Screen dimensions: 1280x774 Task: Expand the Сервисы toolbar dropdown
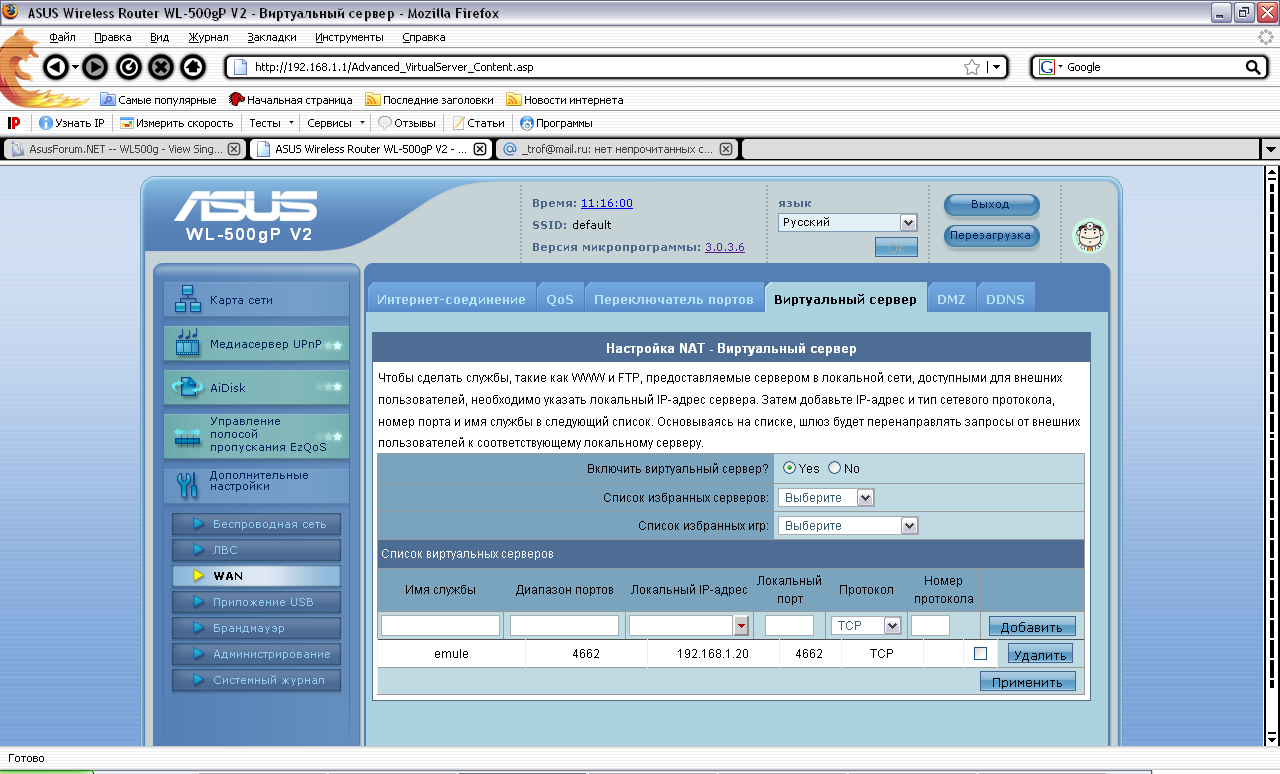tap(336, 123)
